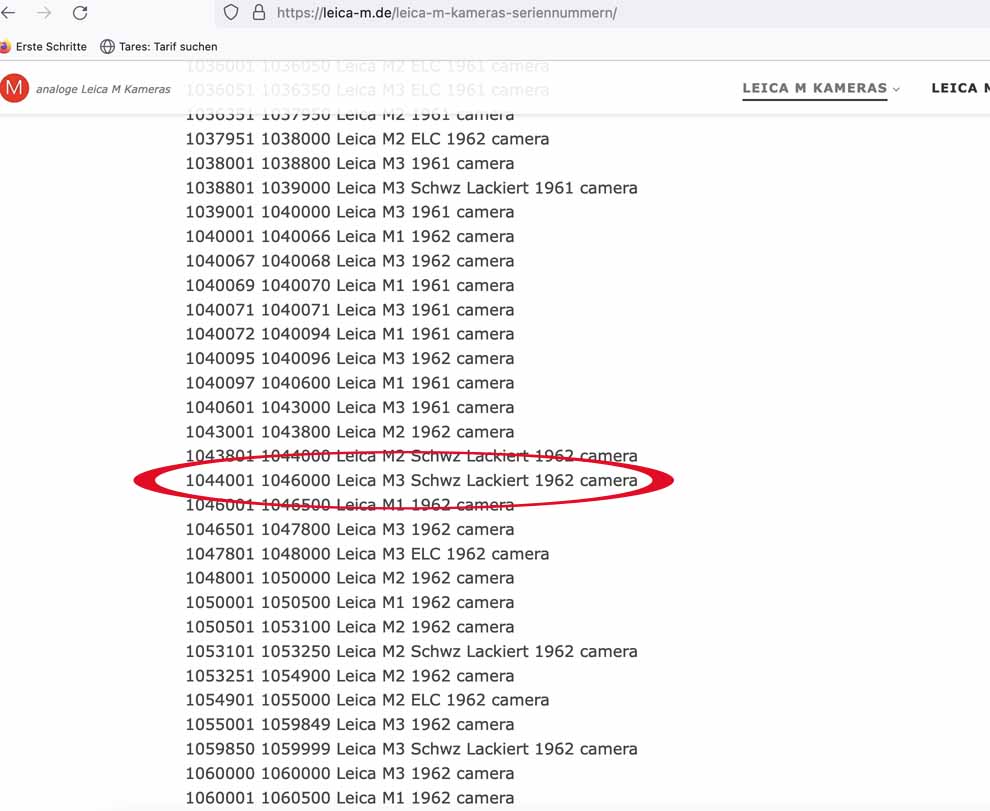This screenshot has height=811, width=990.
Task: Select row 1040072 1040094 Leica M1 1961
Action: pyautogui.click(x=350, y=334)
